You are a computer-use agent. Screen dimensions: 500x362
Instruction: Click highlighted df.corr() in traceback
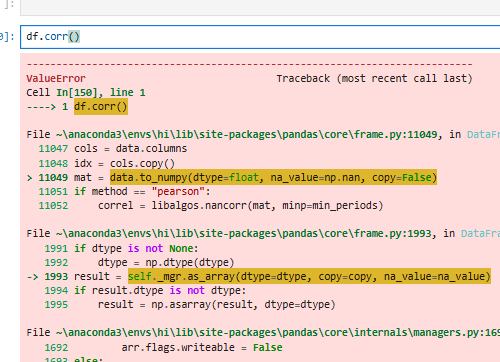[101, 107]
